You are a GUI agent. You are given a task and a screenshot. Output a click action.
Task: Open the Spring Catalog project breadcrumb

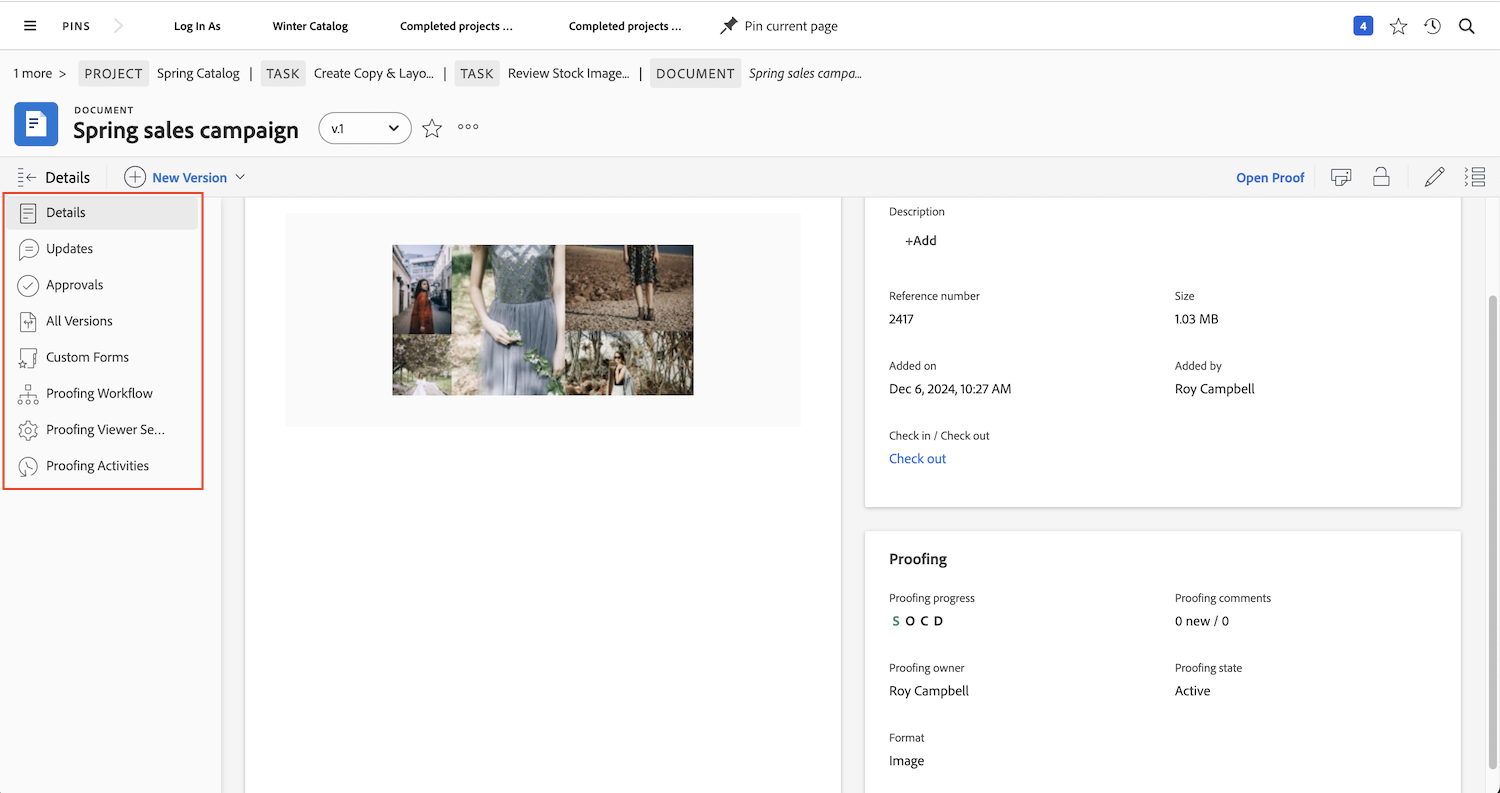[x=198, y=72]
